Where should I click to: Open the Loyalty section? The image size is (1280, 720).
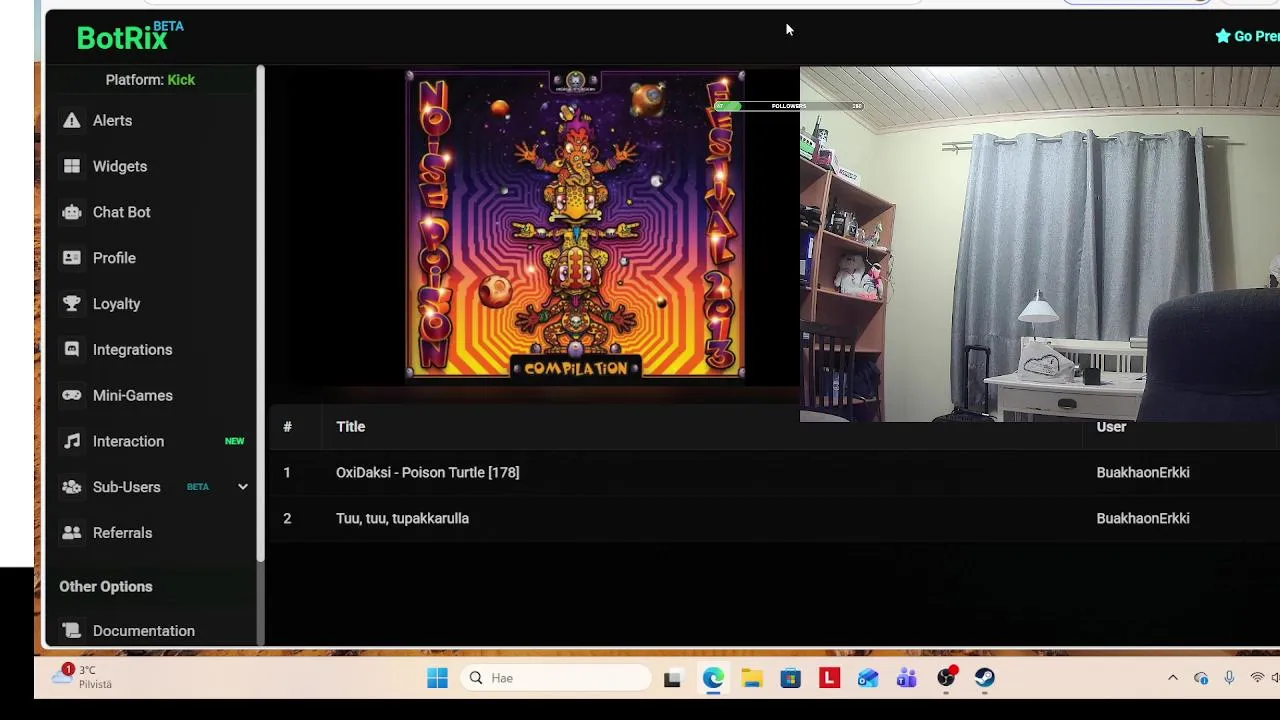coord(116,304)
